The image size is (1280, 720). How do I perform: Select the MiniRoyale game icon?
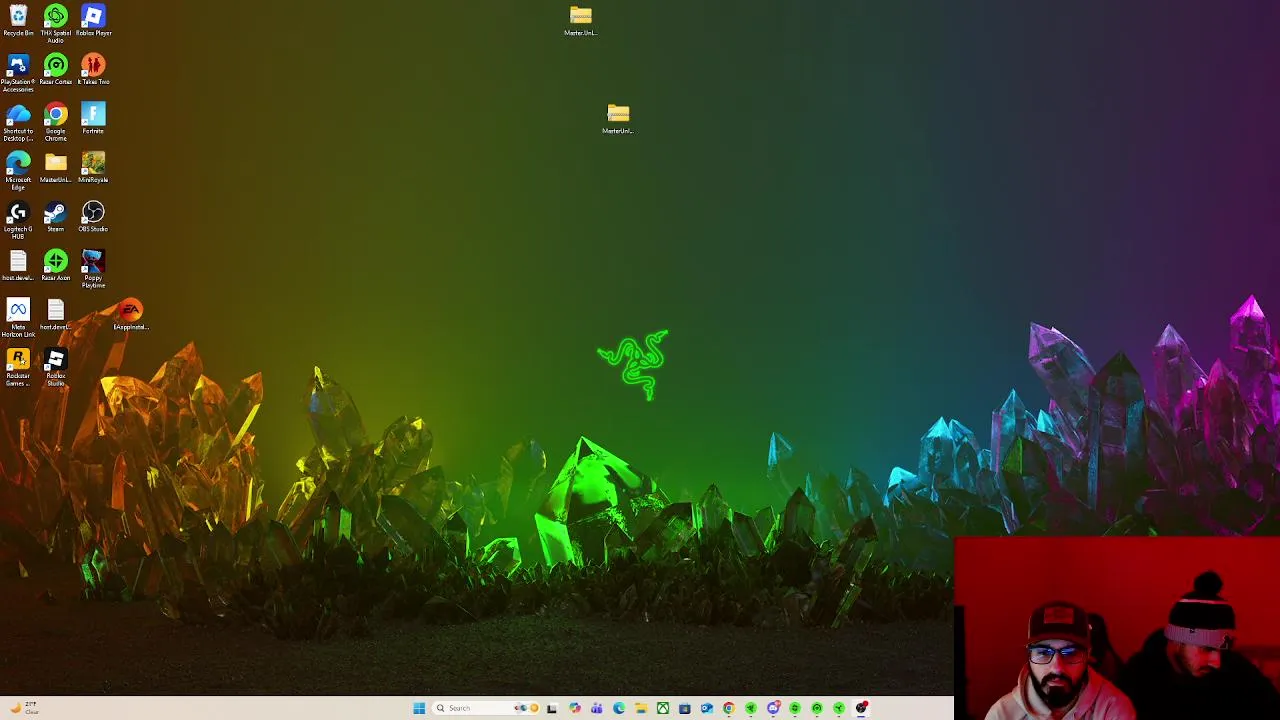[93, 167]
